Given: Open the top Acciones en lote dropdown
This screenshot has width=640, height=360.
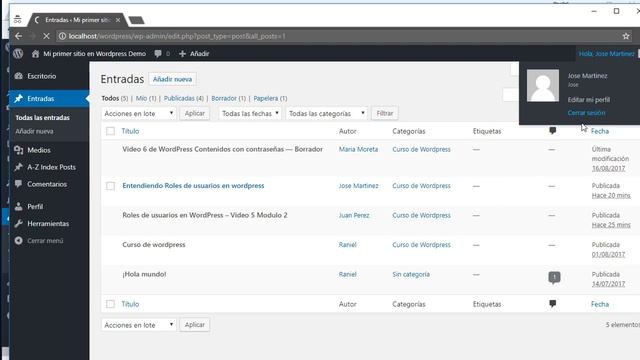Looking at the screenshot, I should pos(139,113).
